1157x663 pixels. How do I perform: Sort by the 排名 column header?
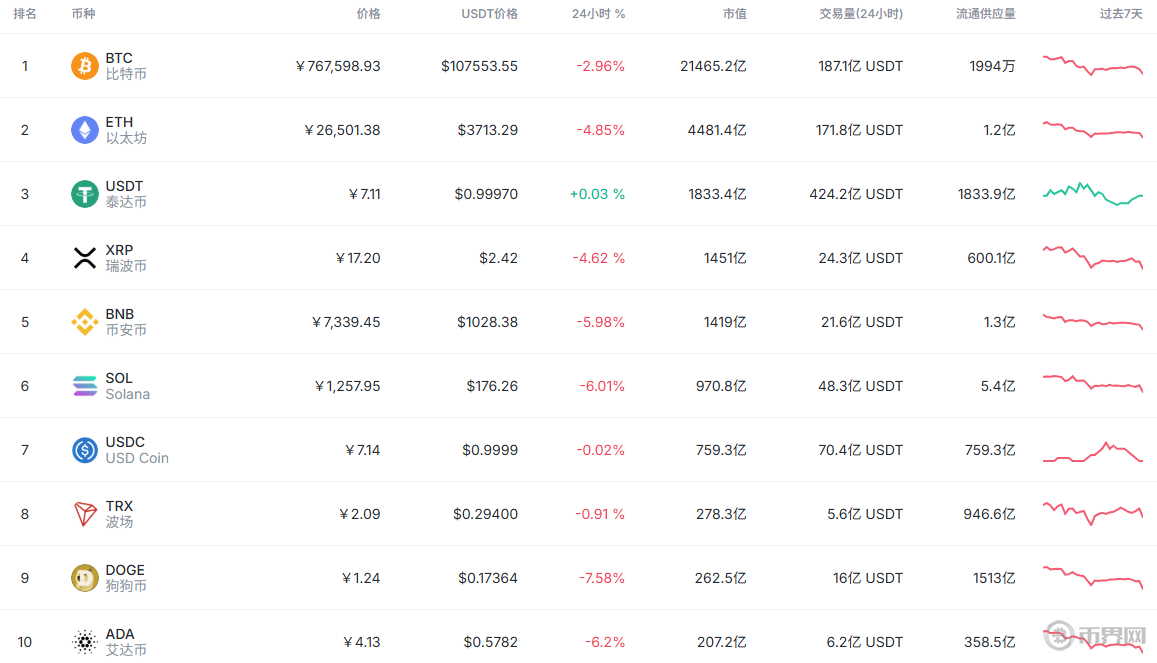tap(25, 14)
